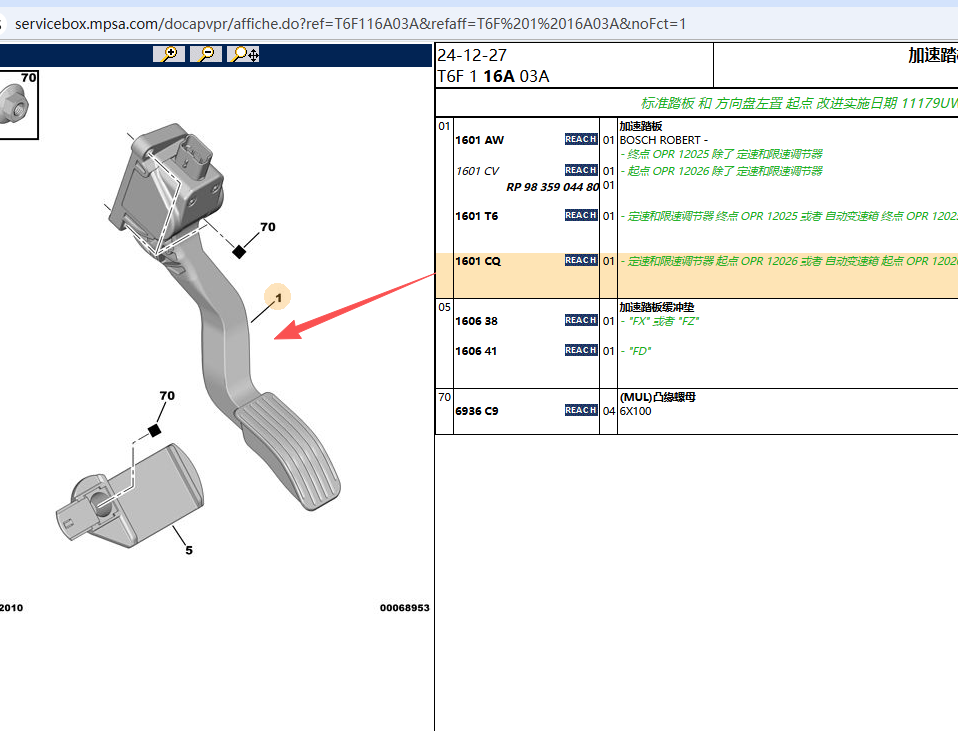Click the zoom in magnifier icon
The width and height of the screenshot is (958, 735).
click(x=169, y=54)
